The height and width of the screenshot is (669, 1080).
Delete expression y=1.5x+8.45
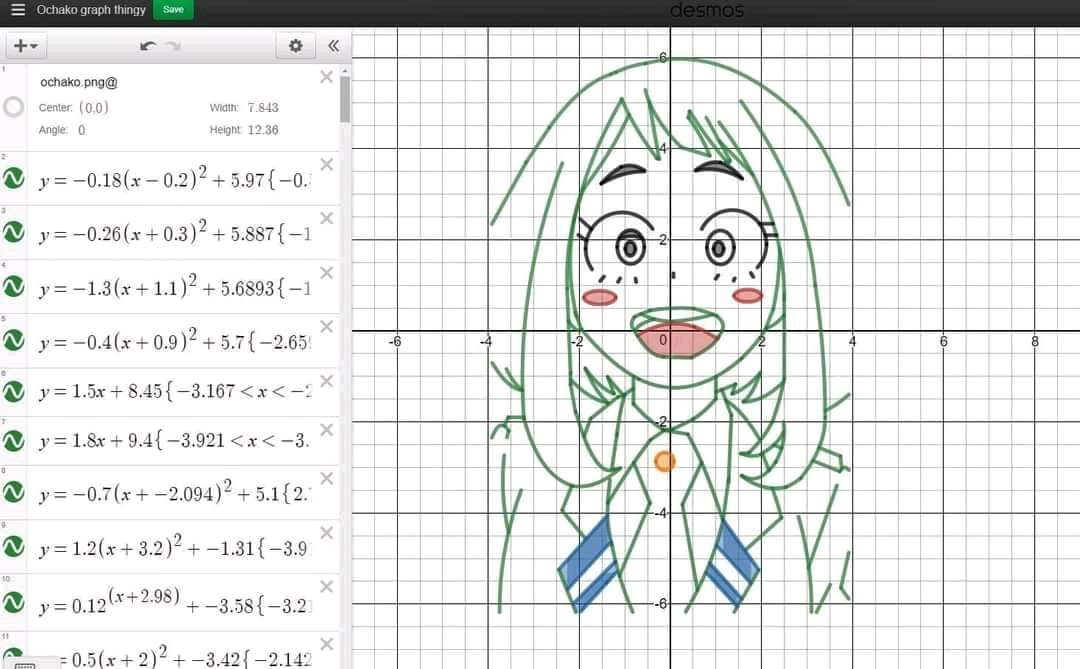pos(326,381)
